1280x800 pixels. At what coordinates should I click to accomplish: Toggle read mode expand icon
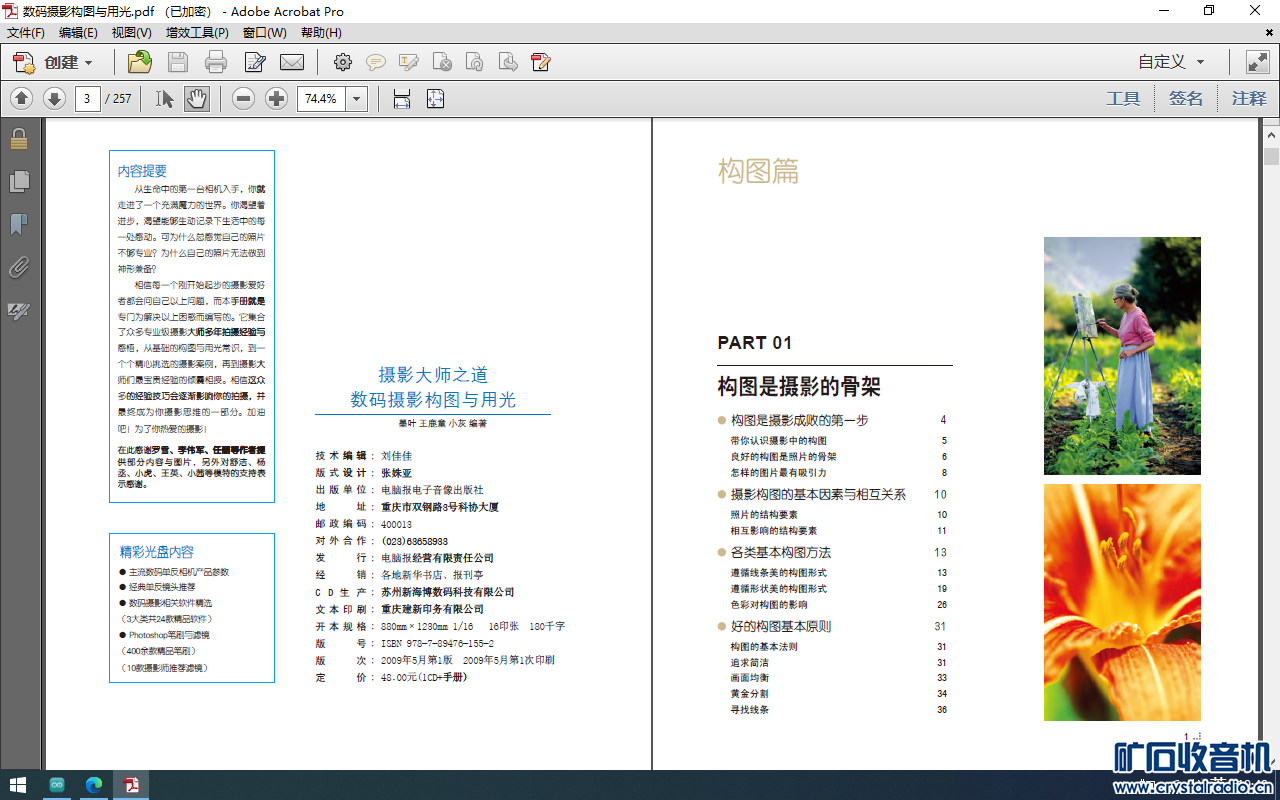[x=1257, y=62]
